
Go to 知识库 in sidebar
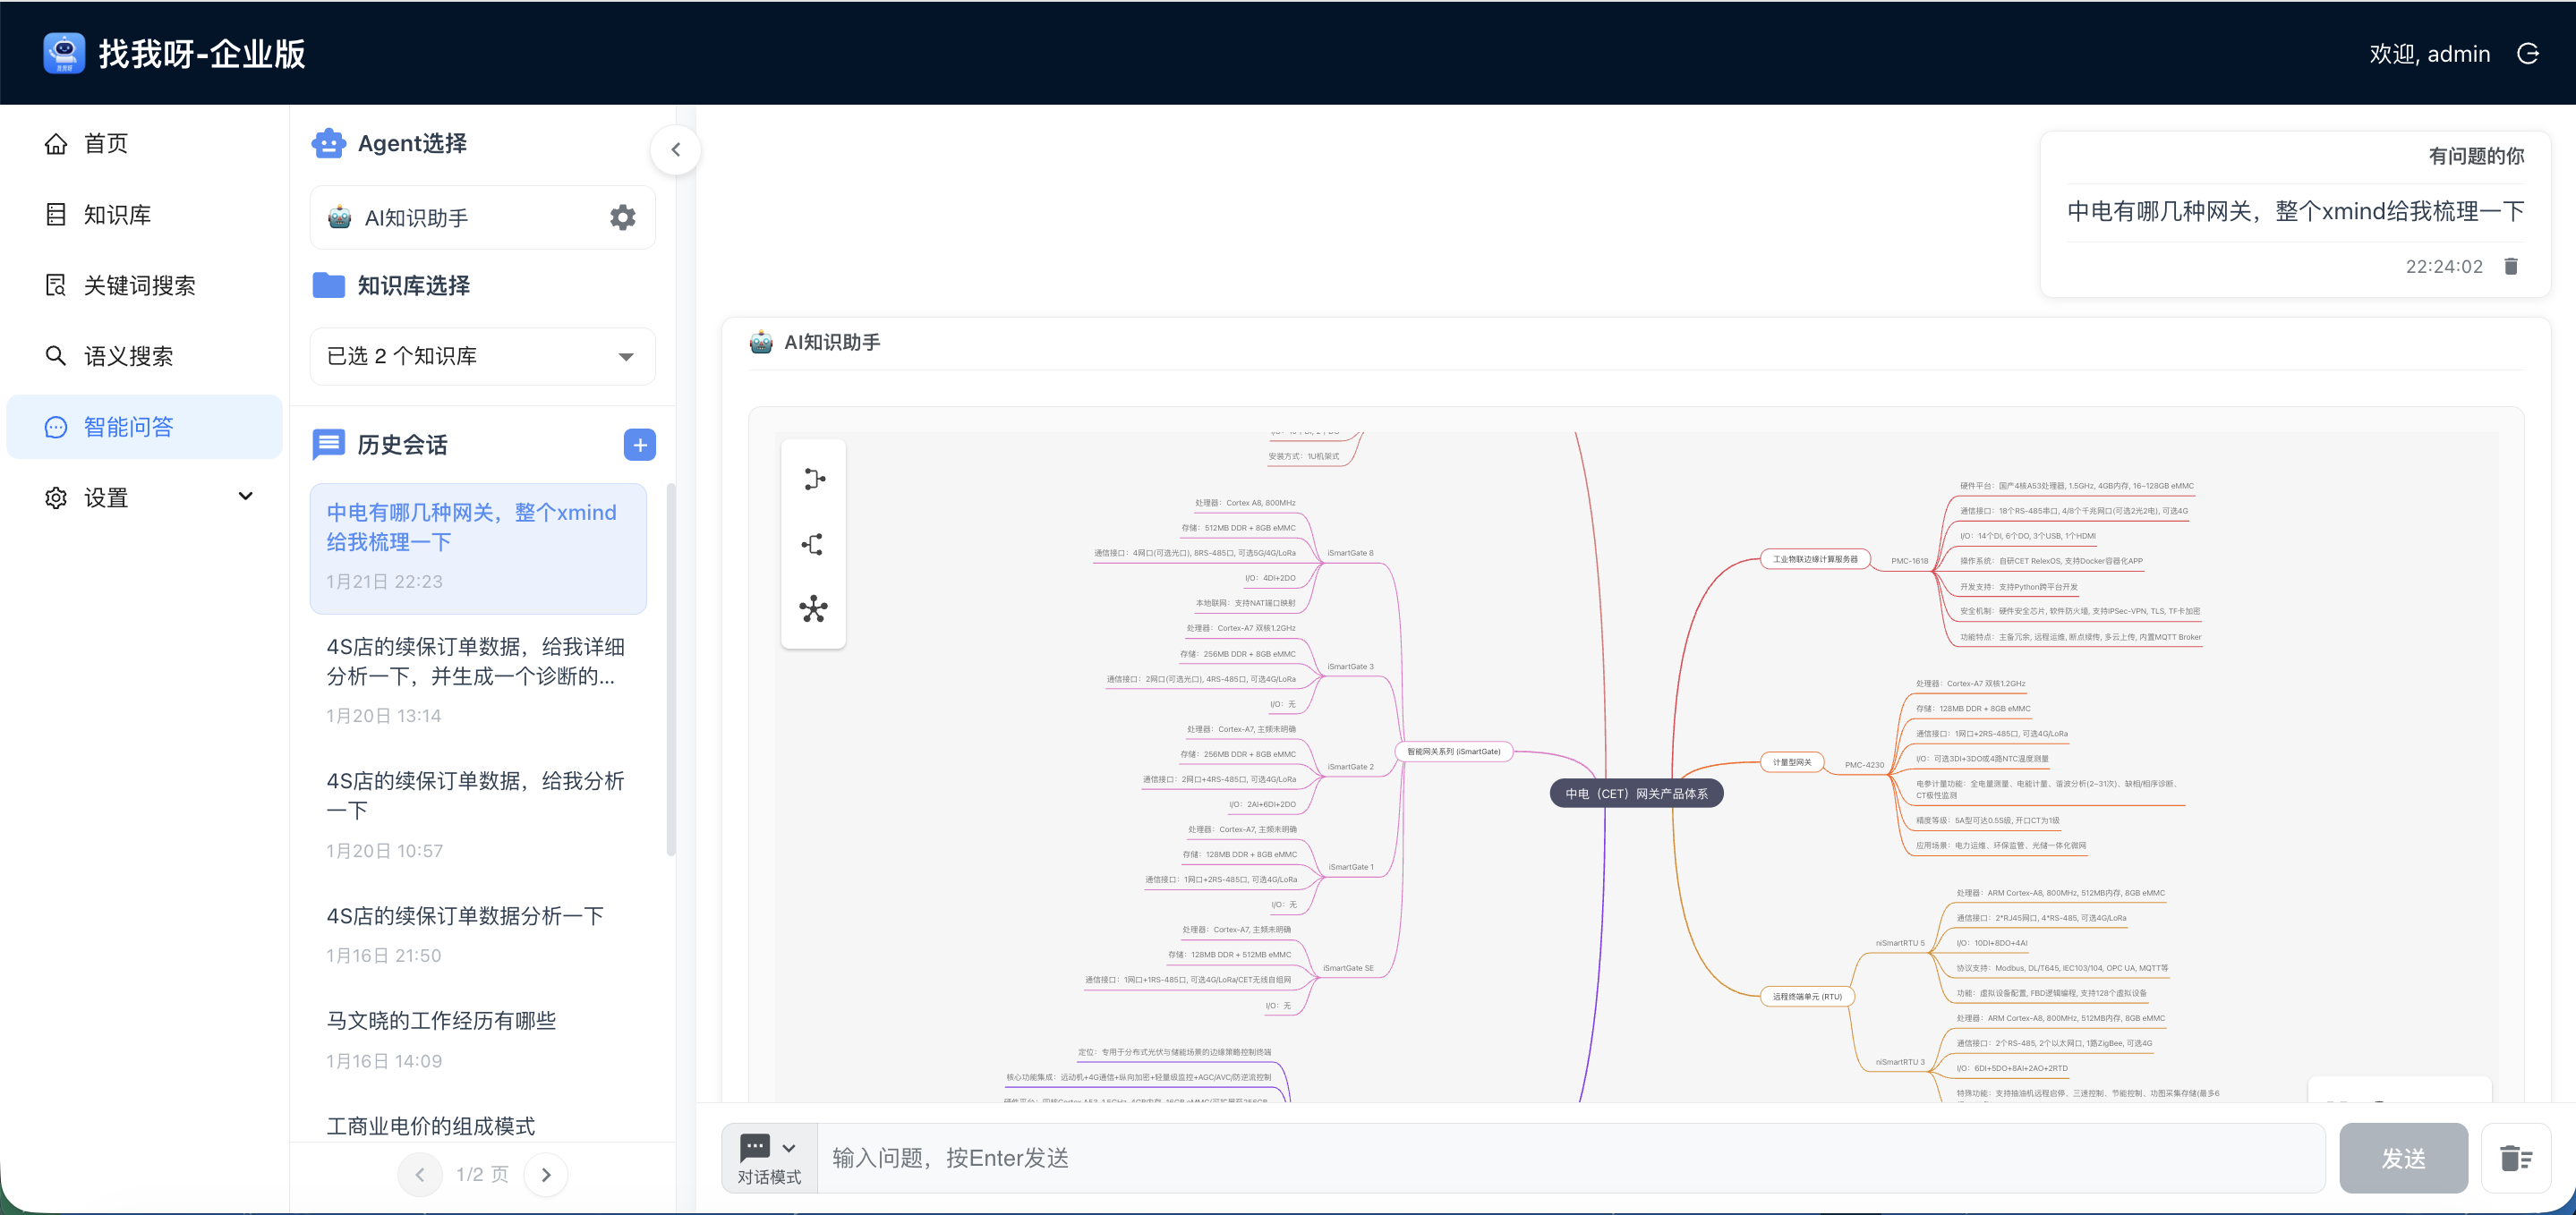[117, 214]
